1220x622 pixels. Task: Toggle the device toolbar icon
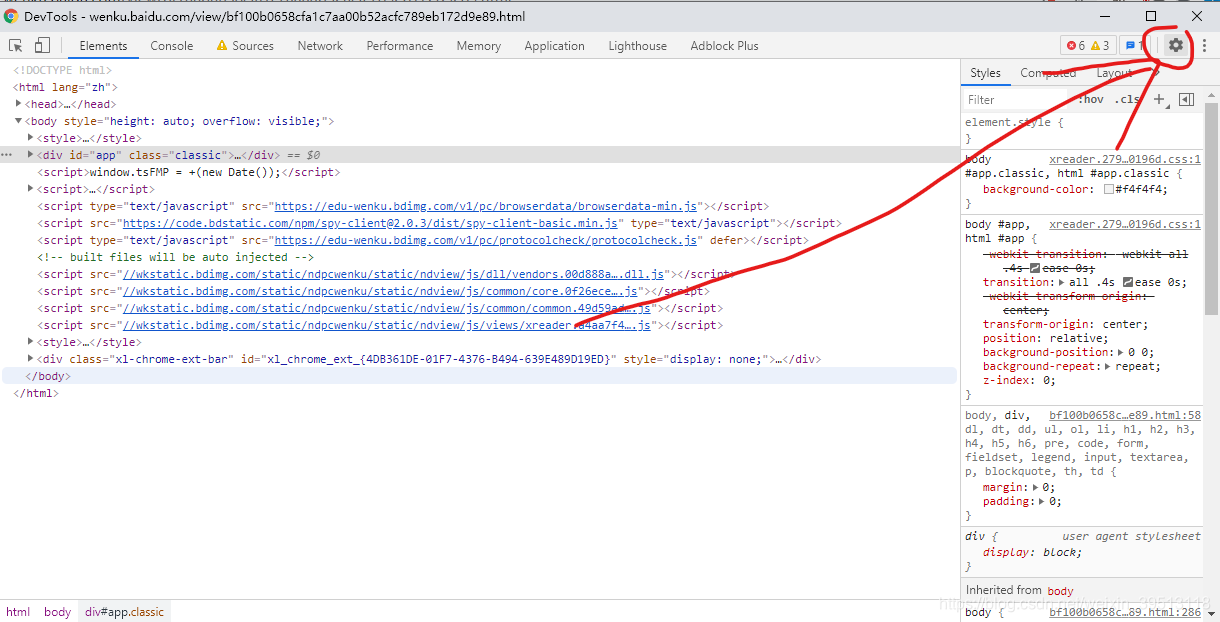(42, 46)
